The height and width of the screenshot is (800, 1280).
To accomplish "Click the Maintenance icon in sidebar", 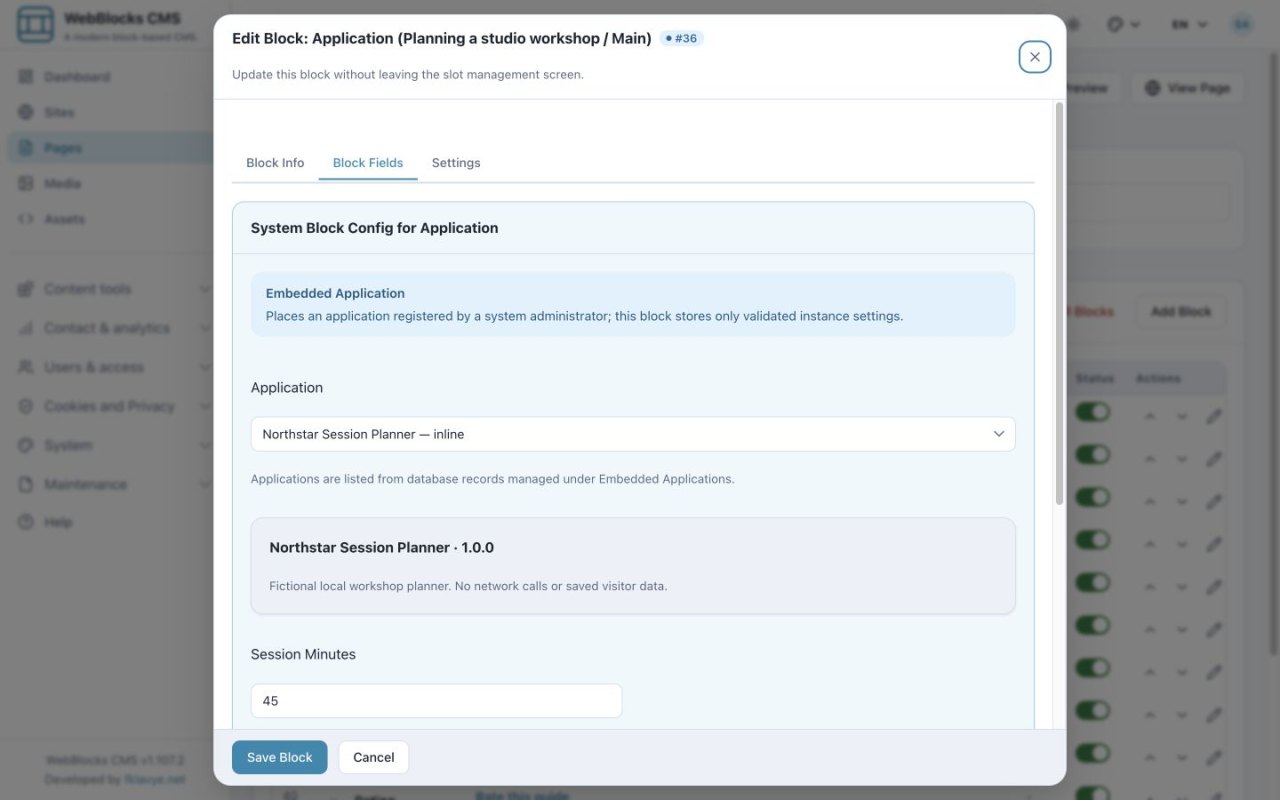I will tap(26, 484).
